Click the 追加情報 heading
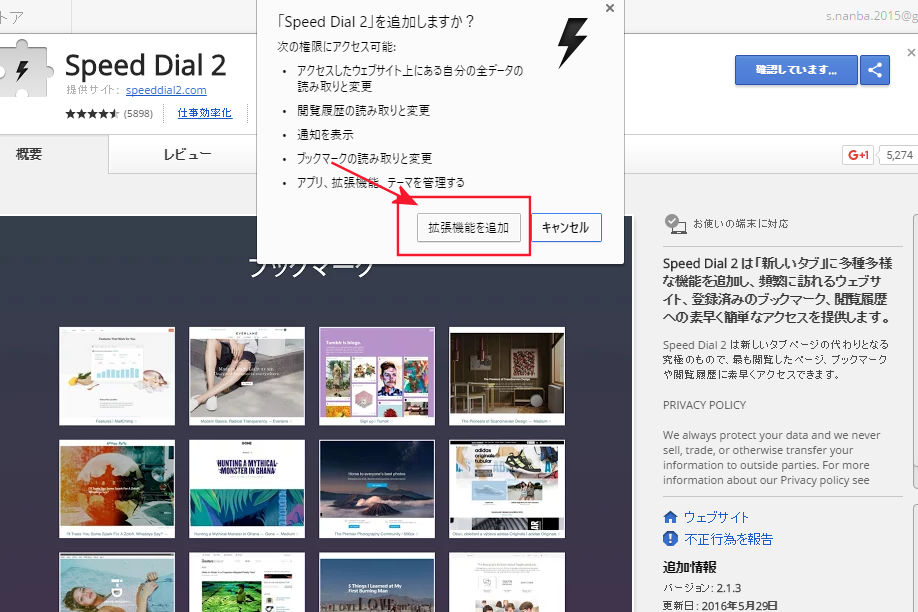The image size is (918, 612). [x=690, y=567]
